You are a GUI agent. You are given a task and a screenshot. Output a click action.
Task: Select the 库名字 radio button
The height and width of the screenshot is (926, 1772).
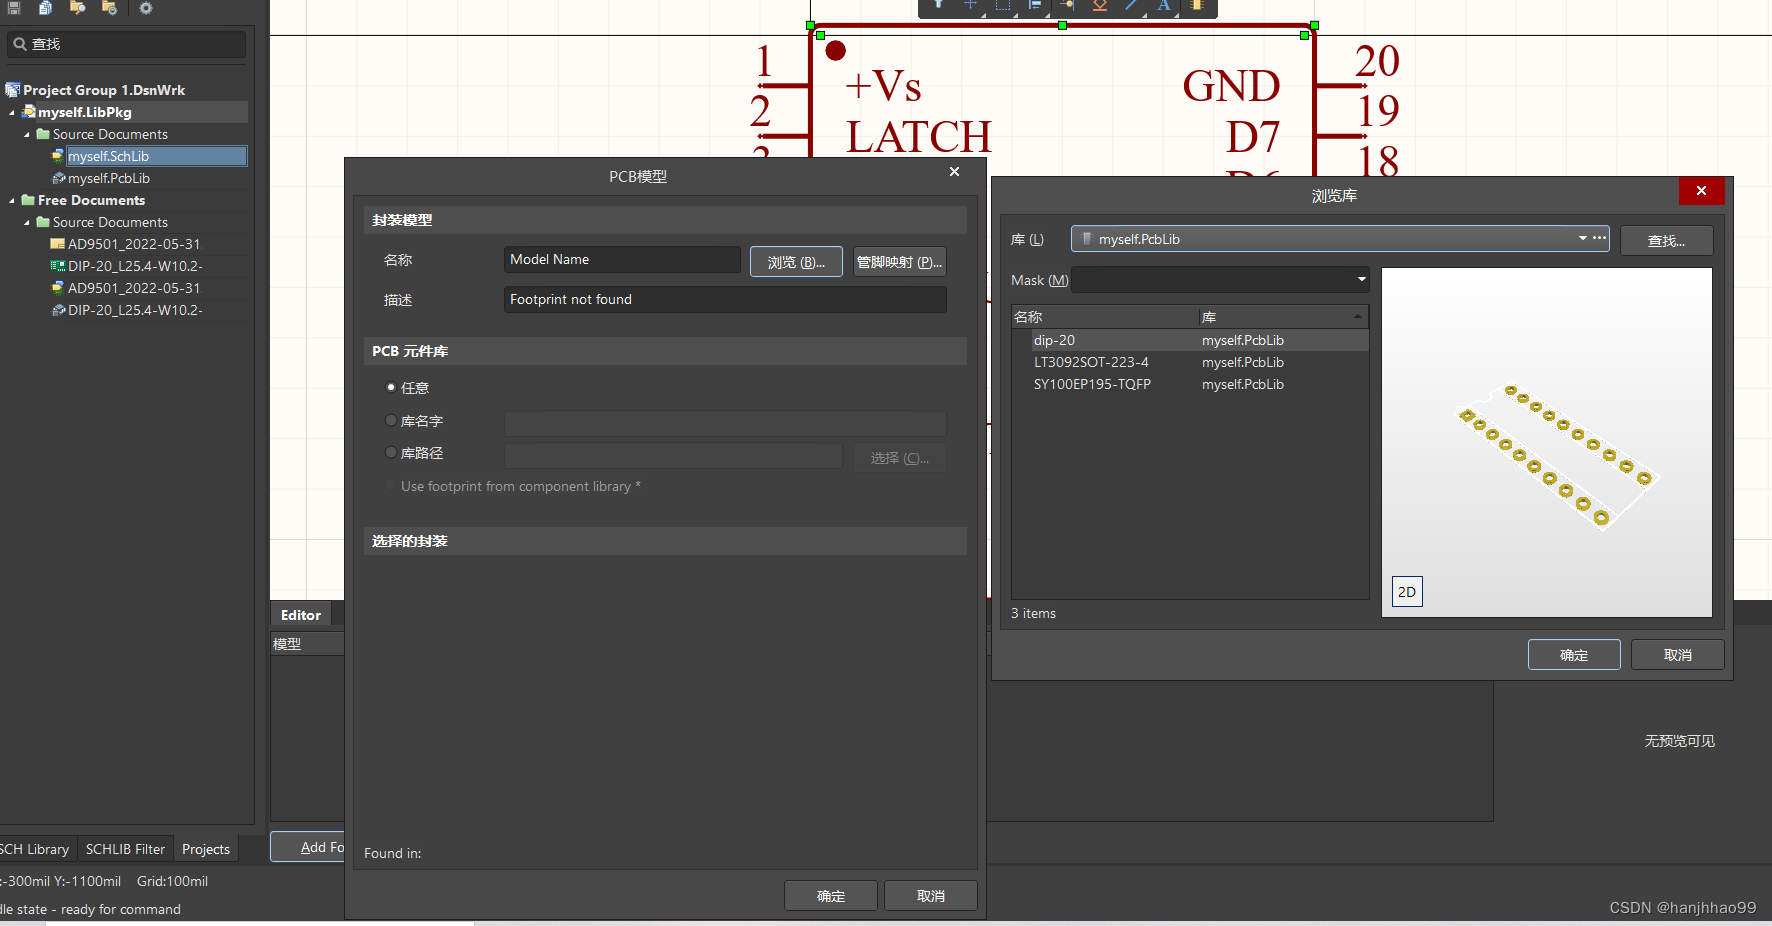tap(391, 421)
